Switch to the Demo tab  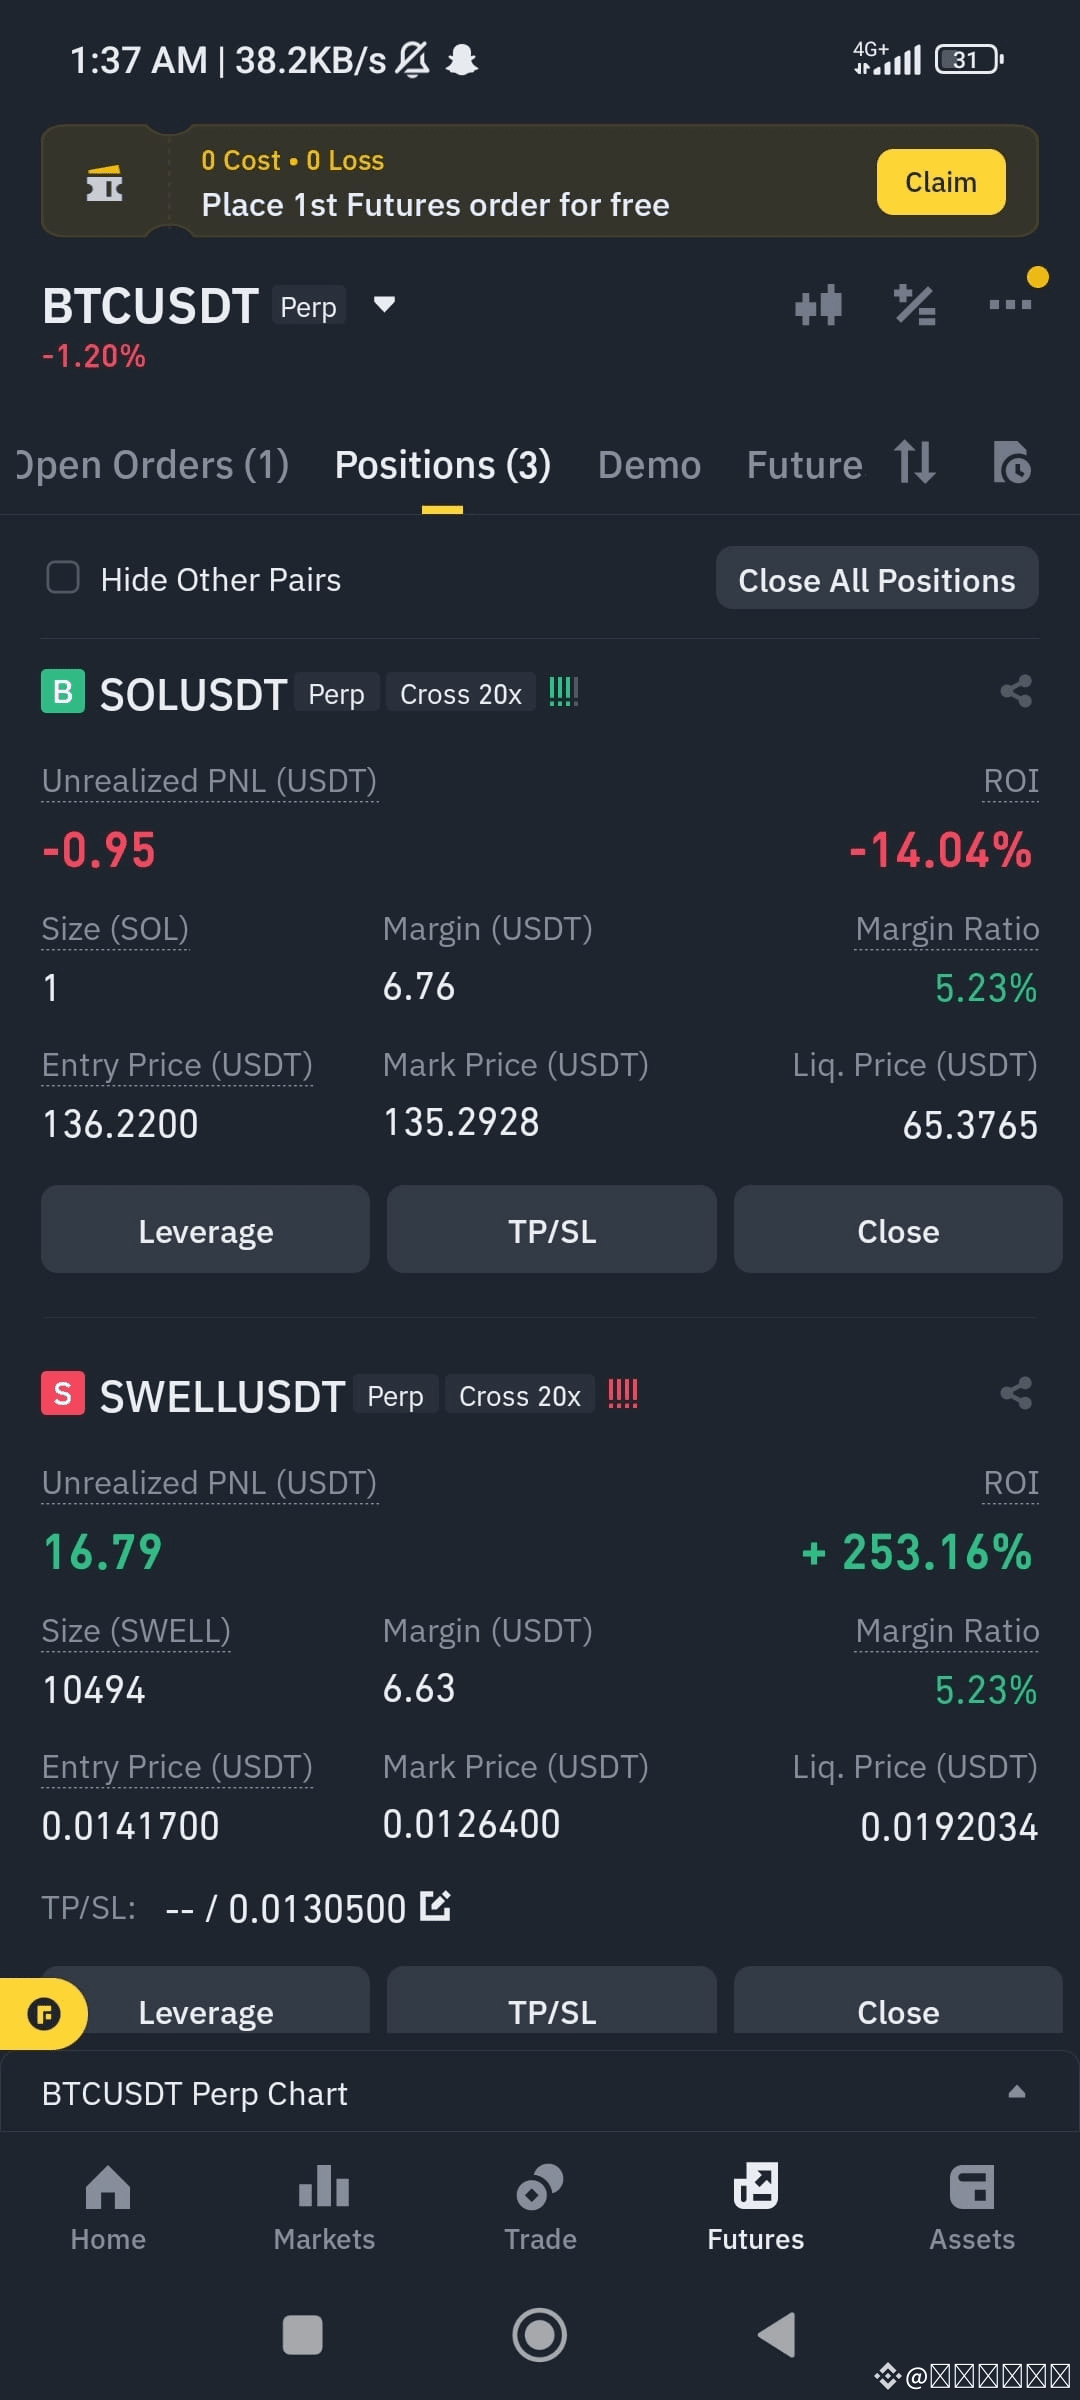pos(649,465)
